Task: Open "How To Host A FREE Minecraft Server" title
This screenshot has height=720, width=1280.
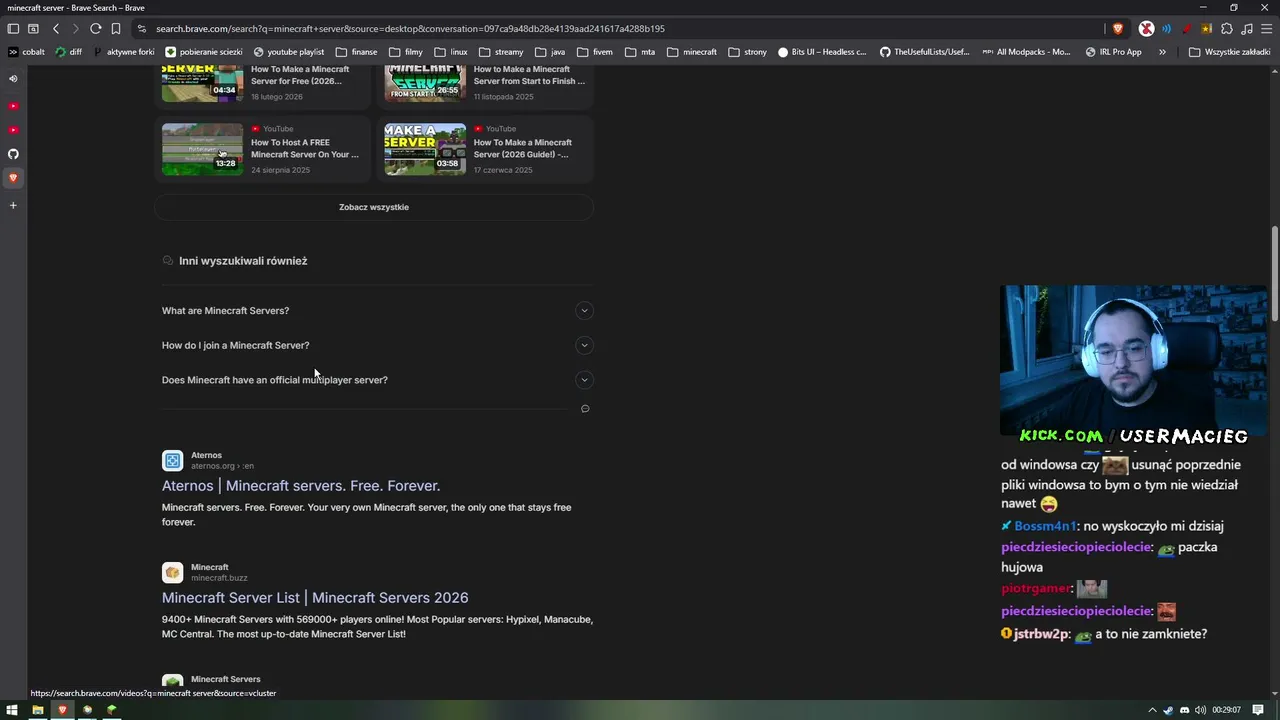Action: click(x=305, y=148)
